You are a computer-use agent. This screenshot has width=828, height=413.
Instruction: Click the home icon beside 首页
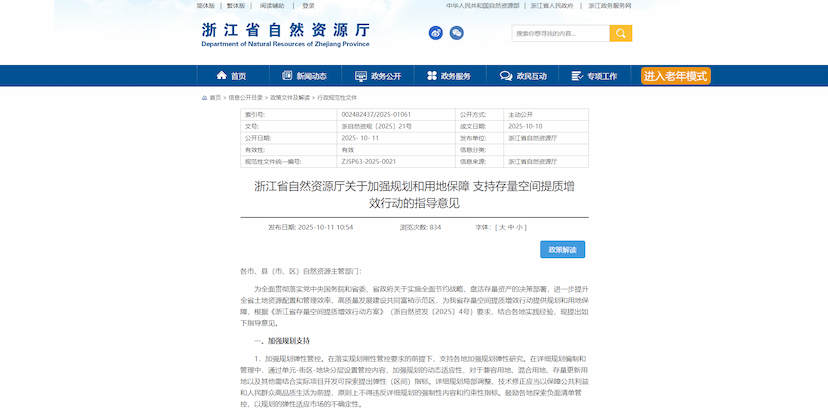tap(221, 76)
